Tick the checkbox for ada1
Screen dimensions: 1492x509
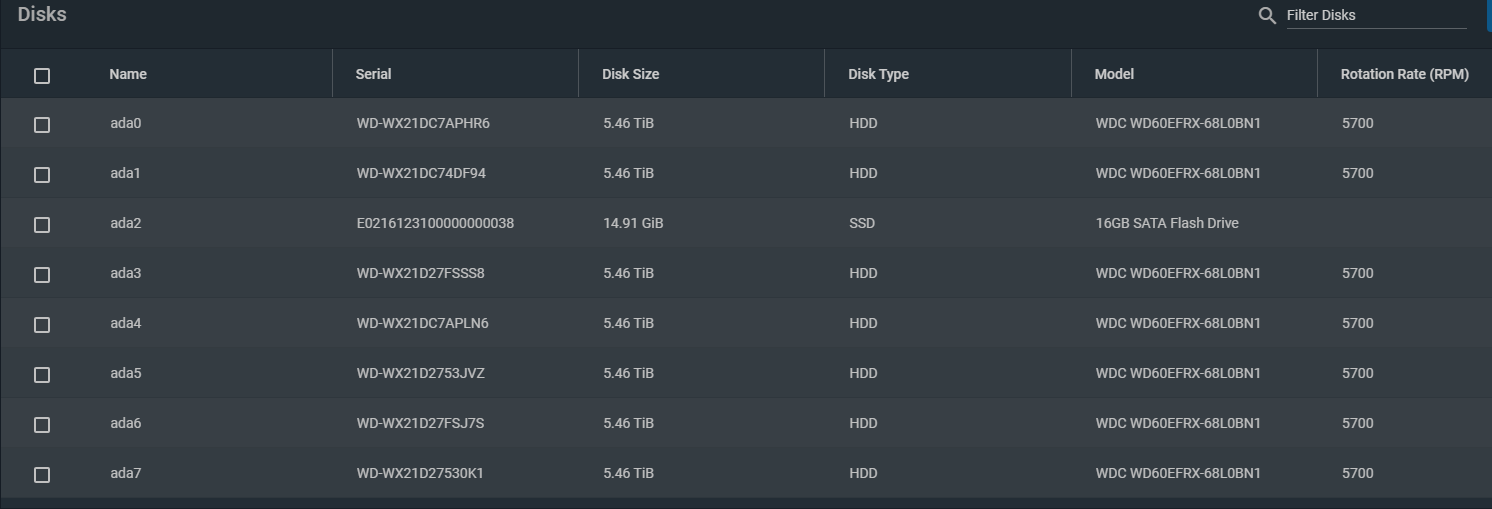pyautogui.click(x=42, y=175)
